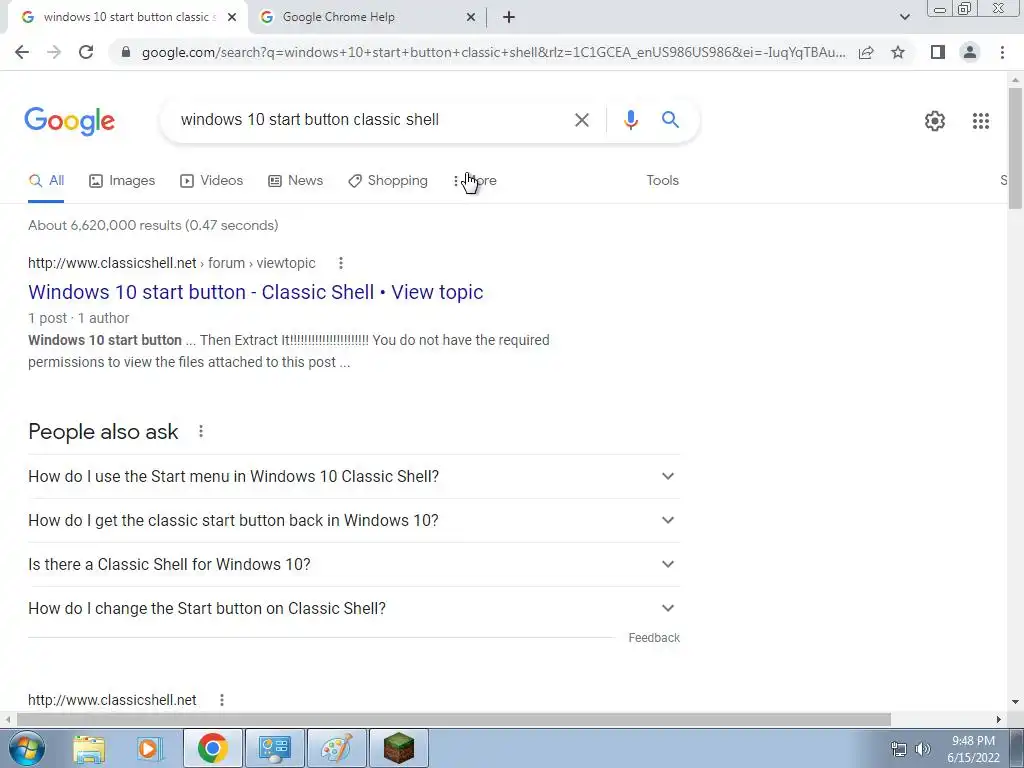Click the padlock site info icon
Screen dimensions: 1024x768
pyautogui.click(x=126, y=52)
